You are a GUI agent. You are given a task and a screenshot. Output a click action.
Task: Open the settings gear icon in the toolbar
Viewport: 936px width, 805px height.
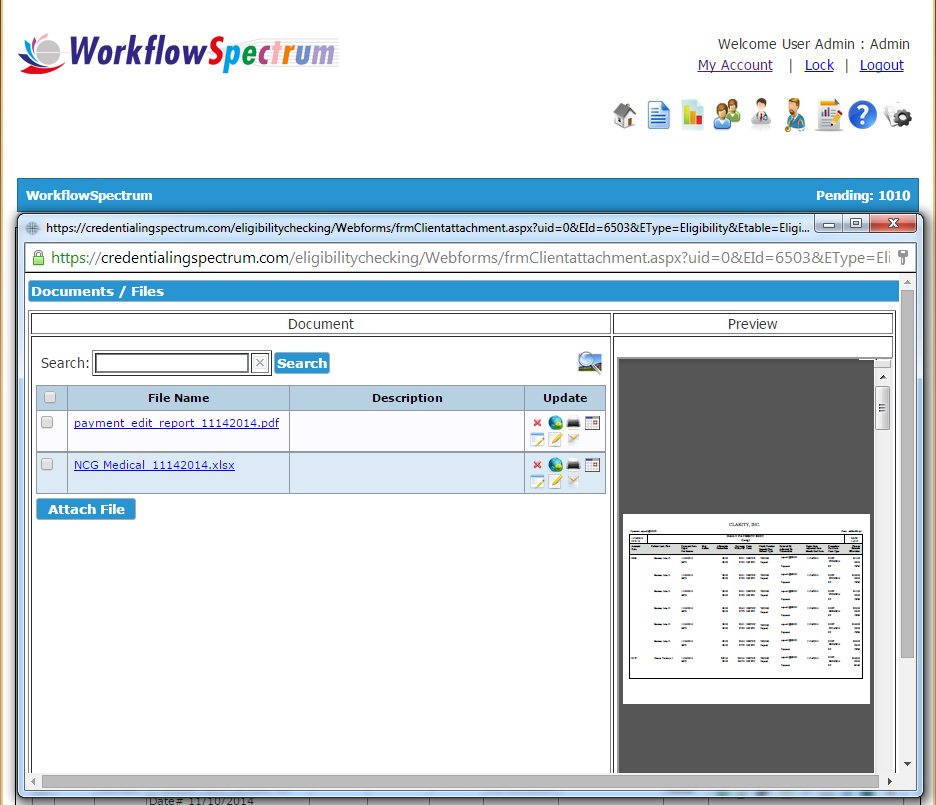(897, 115)
